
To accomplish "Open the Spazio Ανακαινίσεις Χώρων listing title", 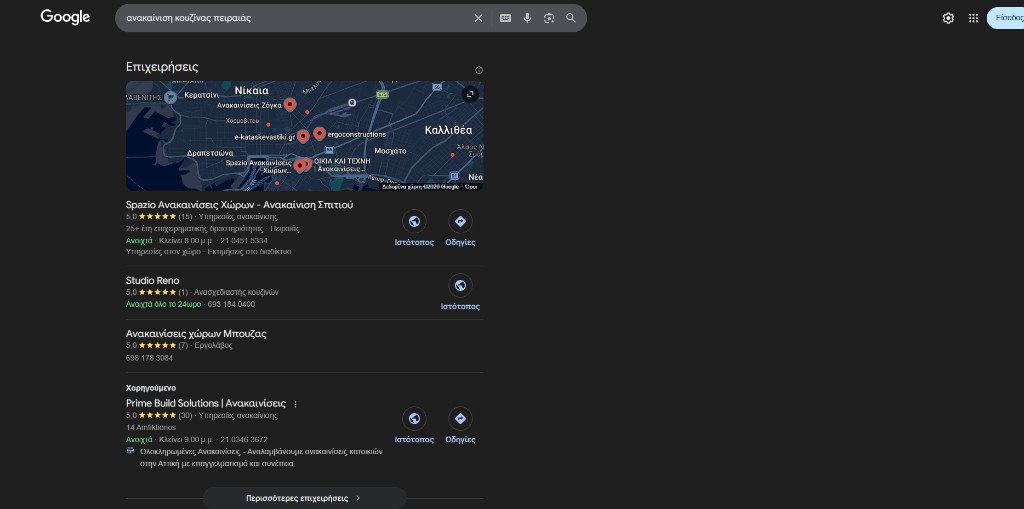I will 239,205.
